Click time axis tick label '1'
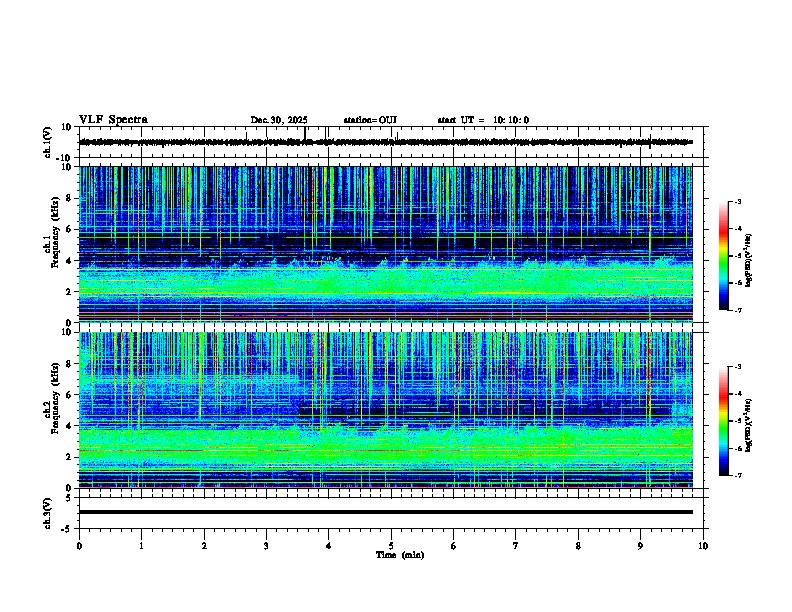Image resolution: width=792 pixels, height=612 pixels. coord(141,546)
